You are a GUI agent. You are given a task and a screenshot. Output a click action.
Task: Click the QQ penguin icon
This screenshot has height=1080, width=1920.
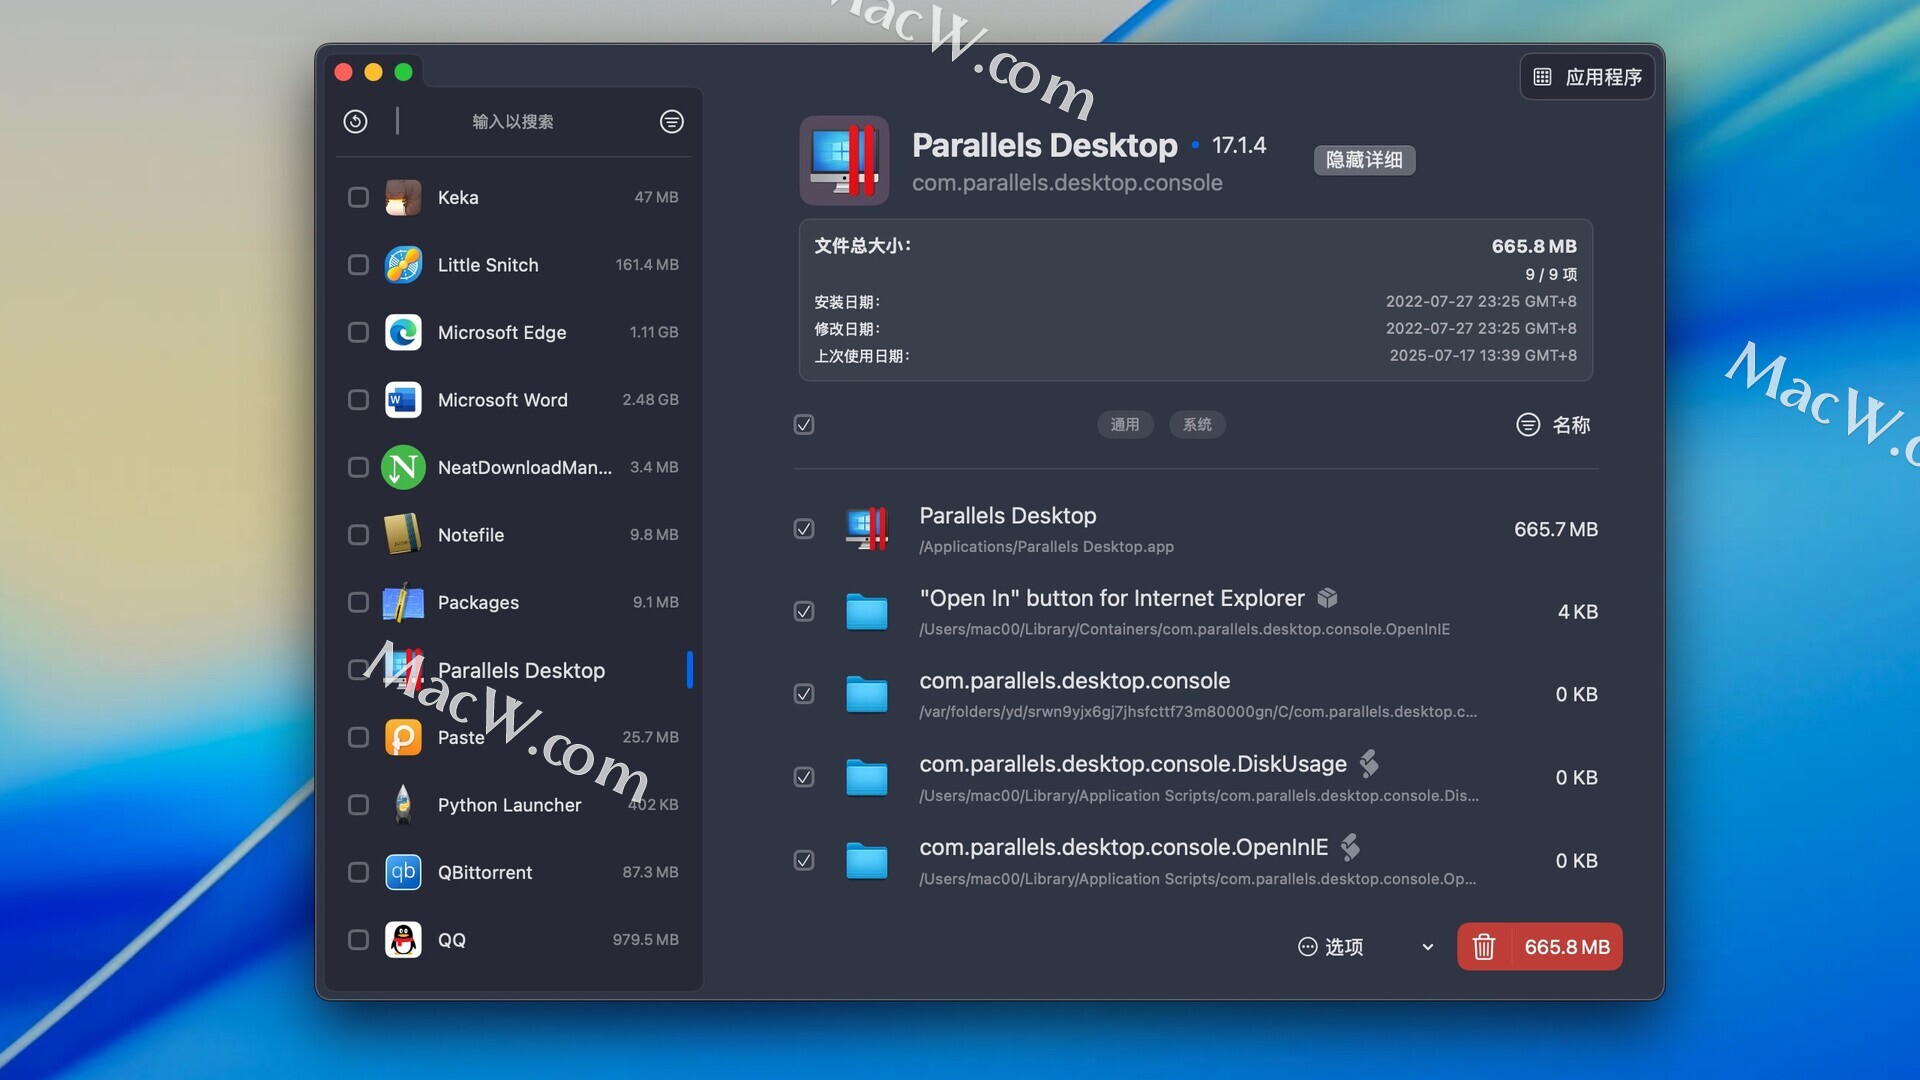(403, 940)
